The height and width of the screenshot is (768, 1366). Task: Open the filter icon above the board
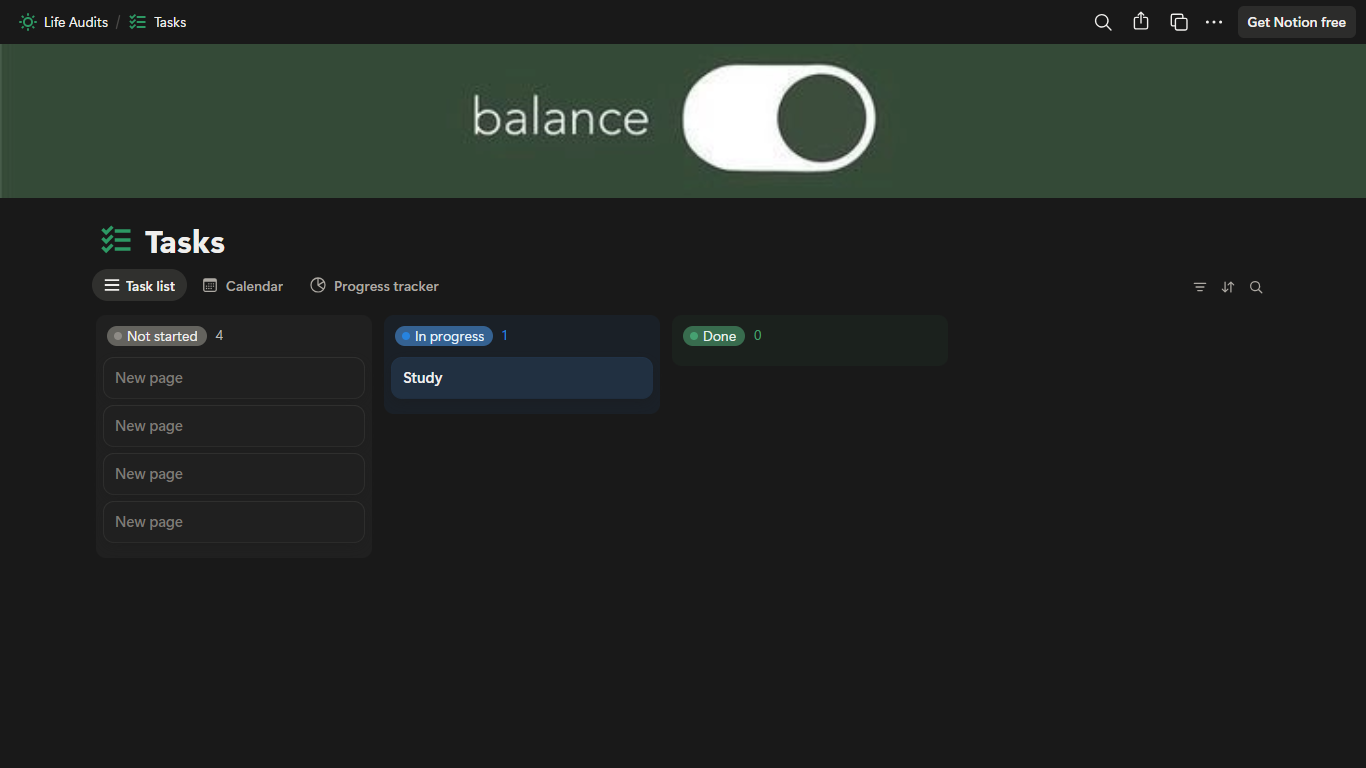pyautogui.click(x=1200, y=287)
